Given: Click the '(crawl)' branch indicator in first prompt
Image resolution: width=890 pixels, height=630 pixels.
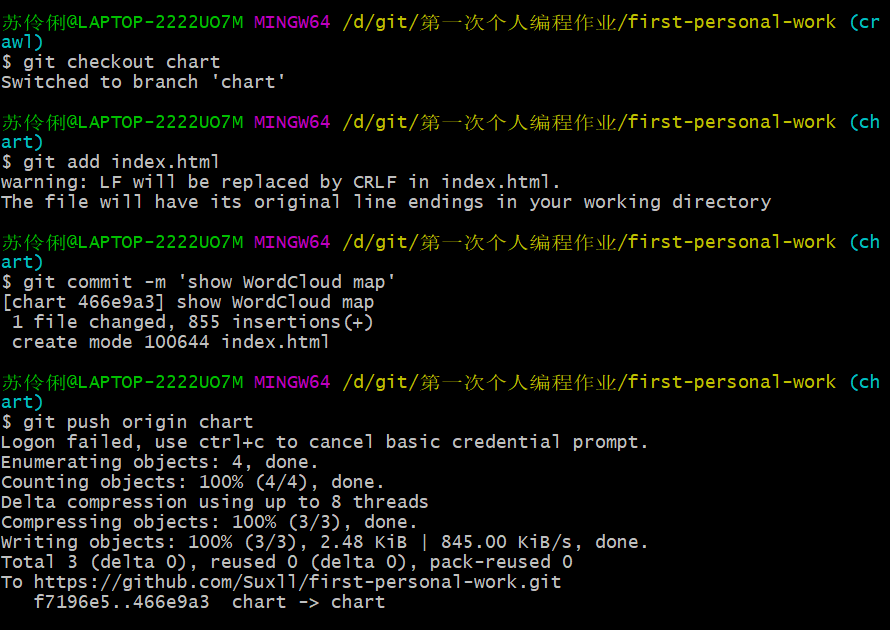Looking at the screenshot, I should 864,22.
